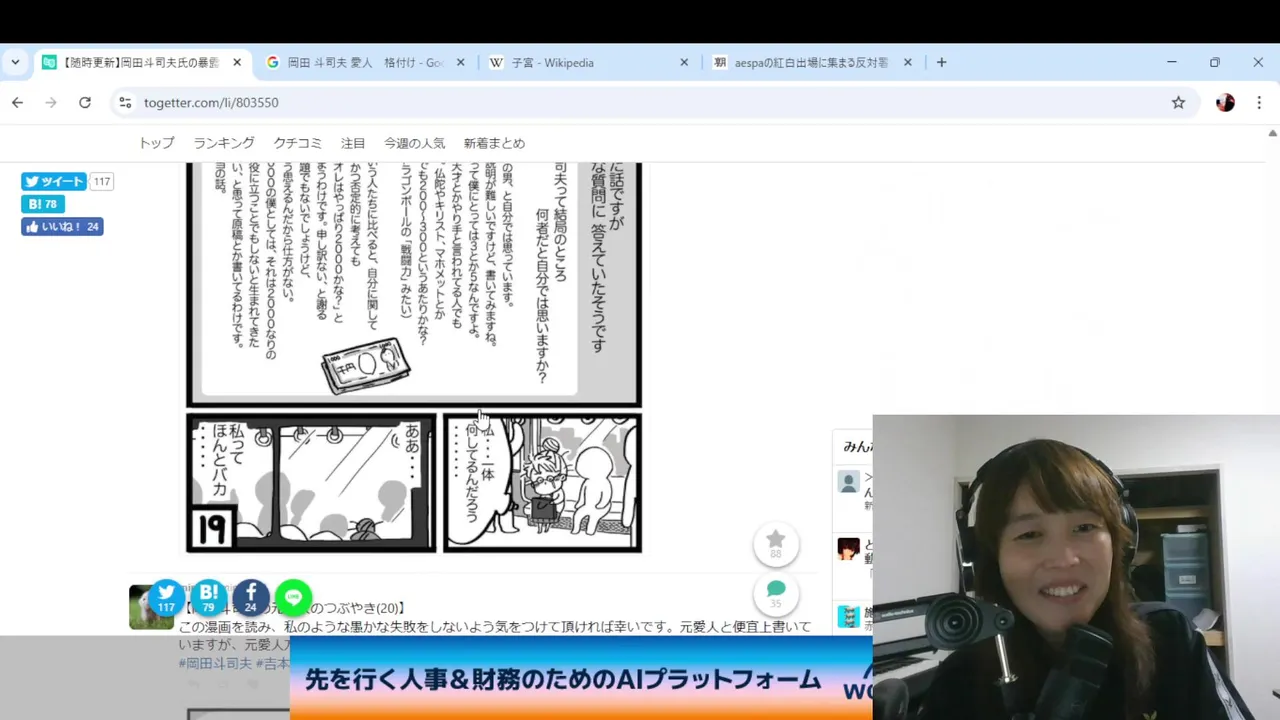Click the dark-haired user avatar in sidebar
This screenshot has width=1280, height=720.
tap(848, 548)
